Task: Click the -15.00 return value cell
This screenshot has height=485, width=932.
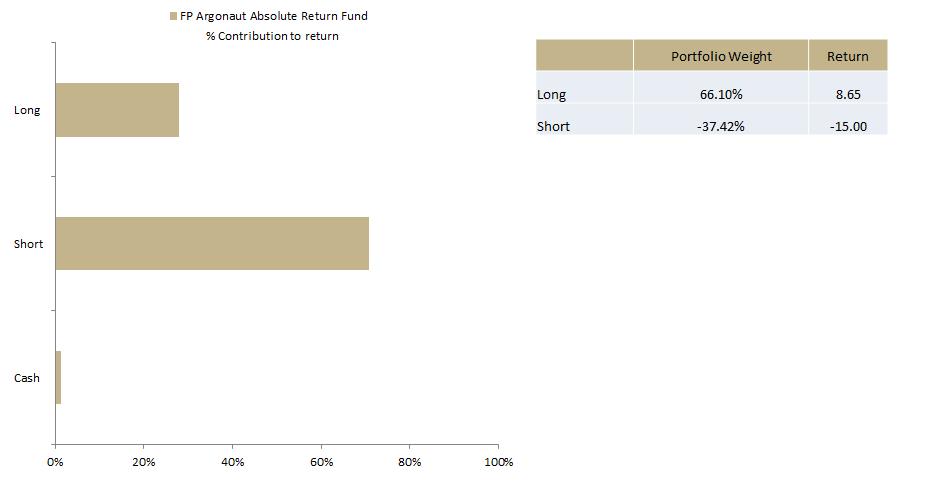Action: click(847, 126)
